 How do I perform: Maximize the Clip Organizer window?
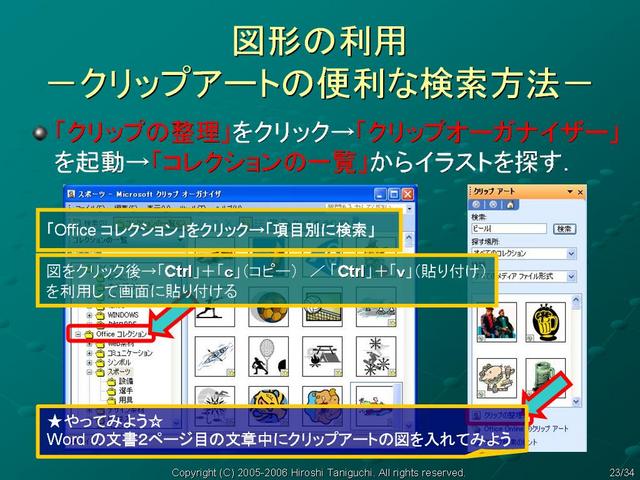(394, 194)
